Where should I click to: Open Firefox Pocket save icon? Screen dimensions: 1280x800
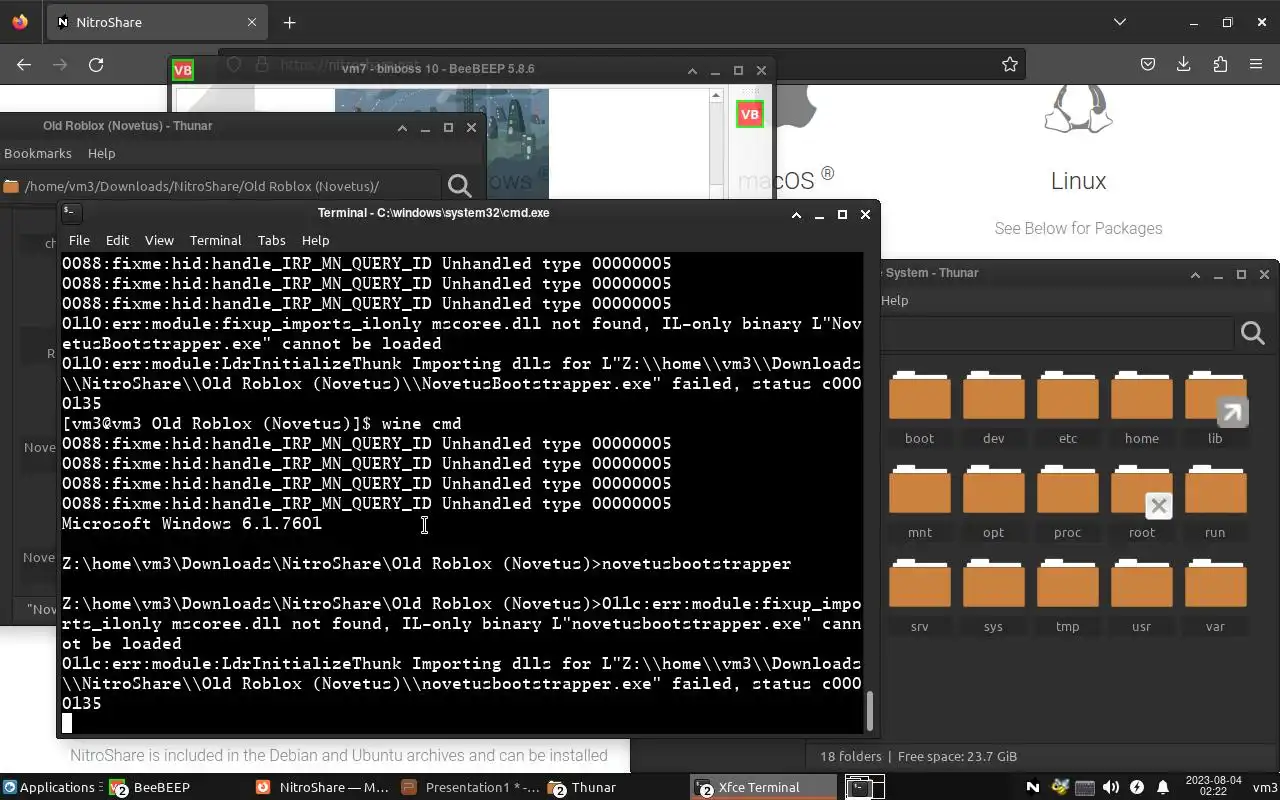[x=1148, y=65]
